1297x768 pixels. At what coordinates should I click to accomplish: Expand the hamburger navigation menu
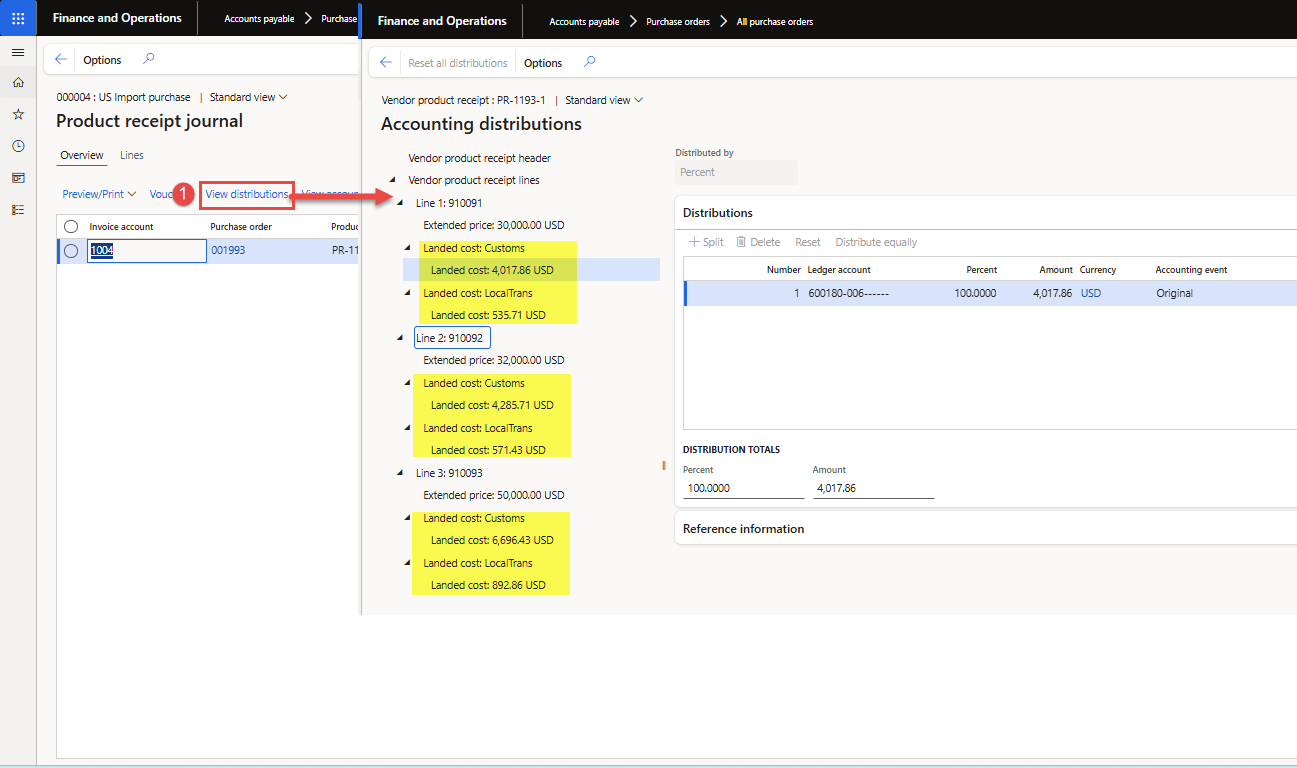[18, 52]
